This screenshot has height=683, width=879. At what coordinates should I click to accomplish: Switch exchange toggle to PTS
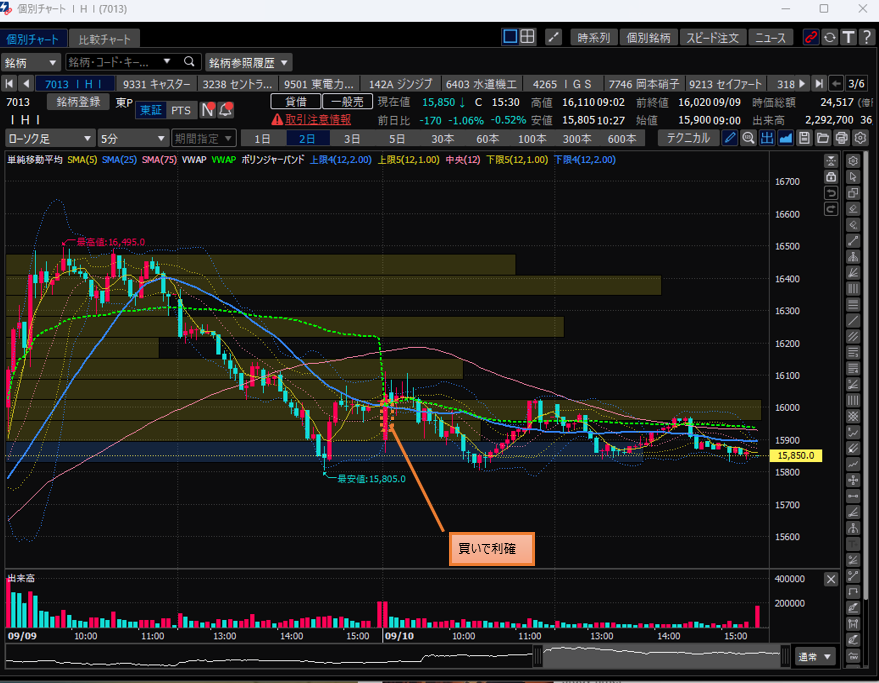[x=181, y=110]
